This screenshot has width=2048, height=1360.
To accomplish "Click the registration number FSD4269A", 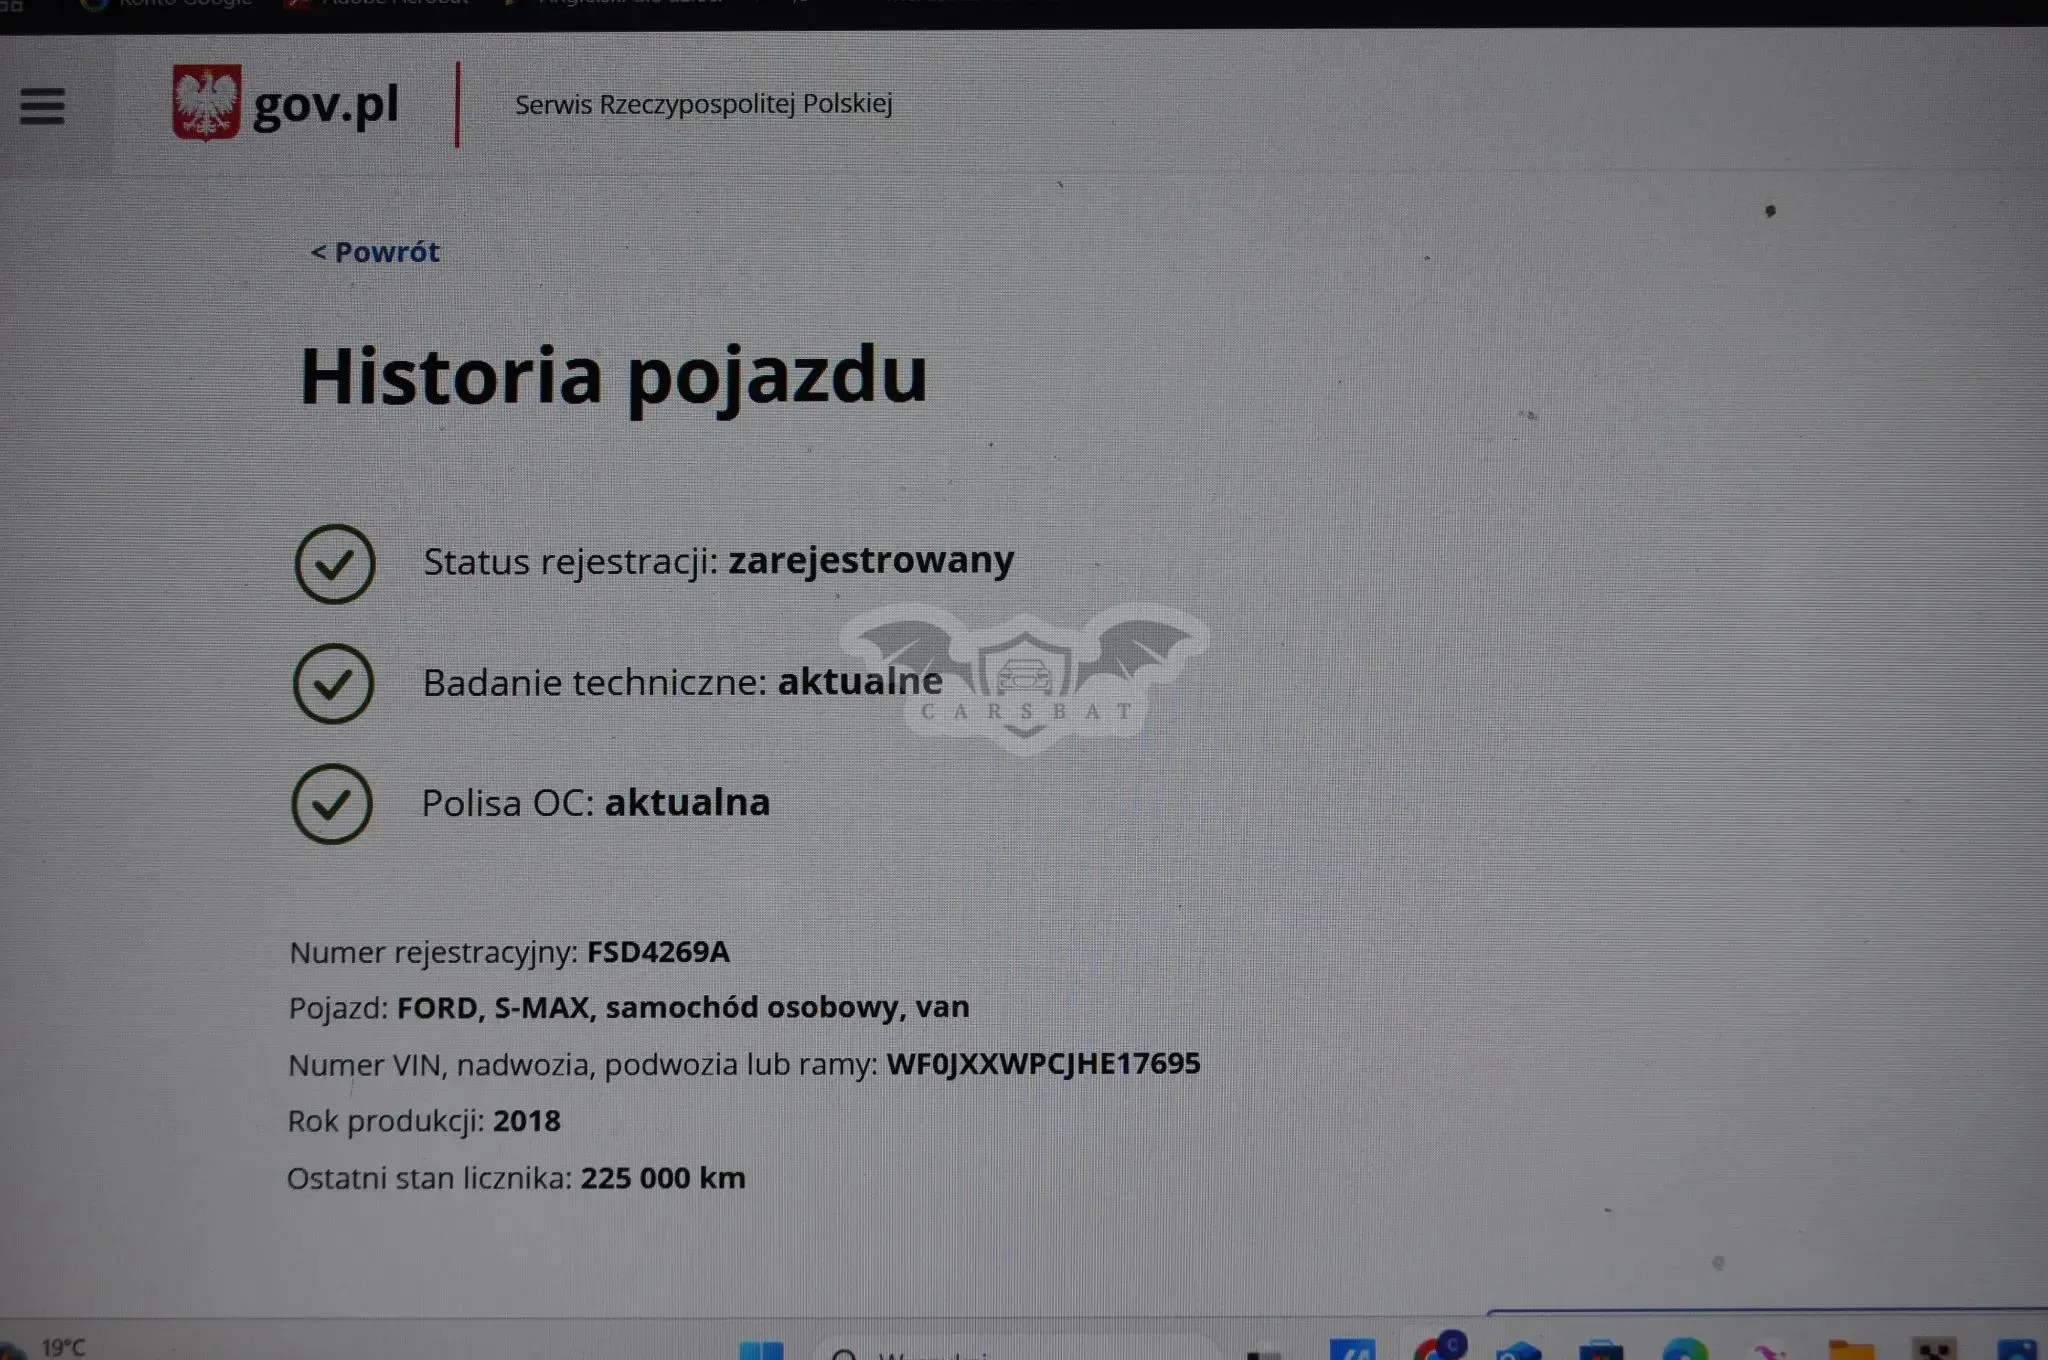I will (x=658, y=952).
